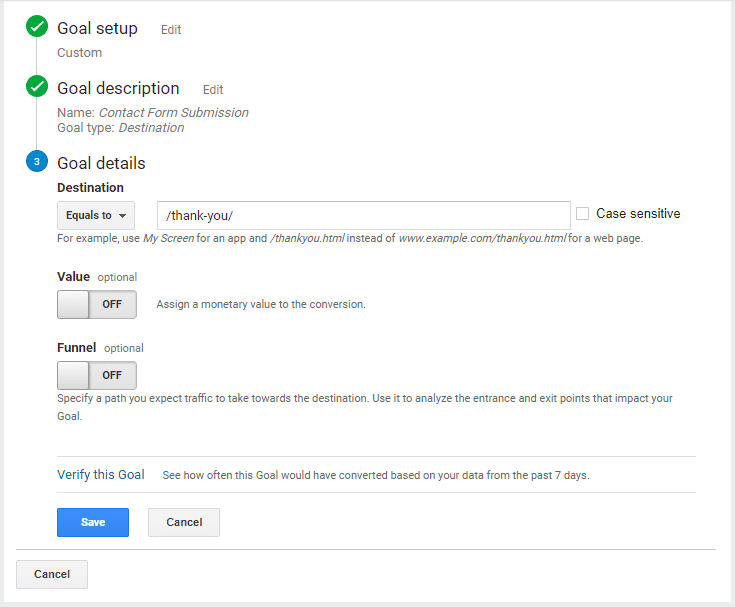
Task: Edit the Goal setup section
Action: (171, 30)
